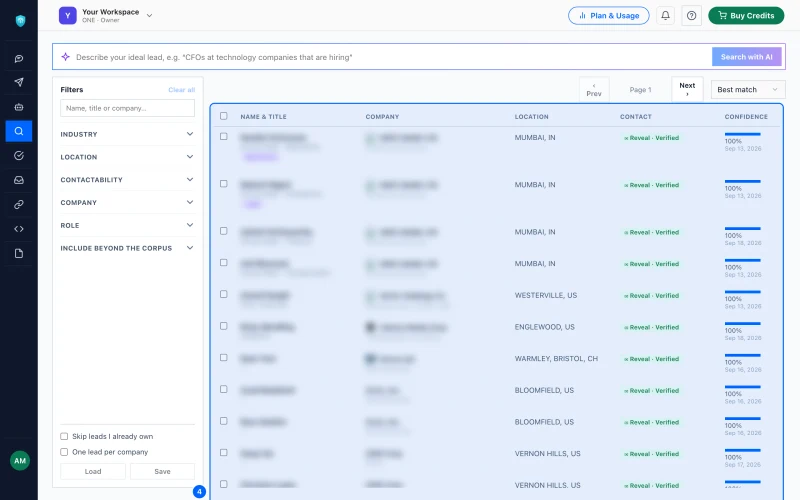The height and width of the screenshot is (500, 800).
Task: Click the WESTERVILLE, US location cell
Action: [545, 295]
